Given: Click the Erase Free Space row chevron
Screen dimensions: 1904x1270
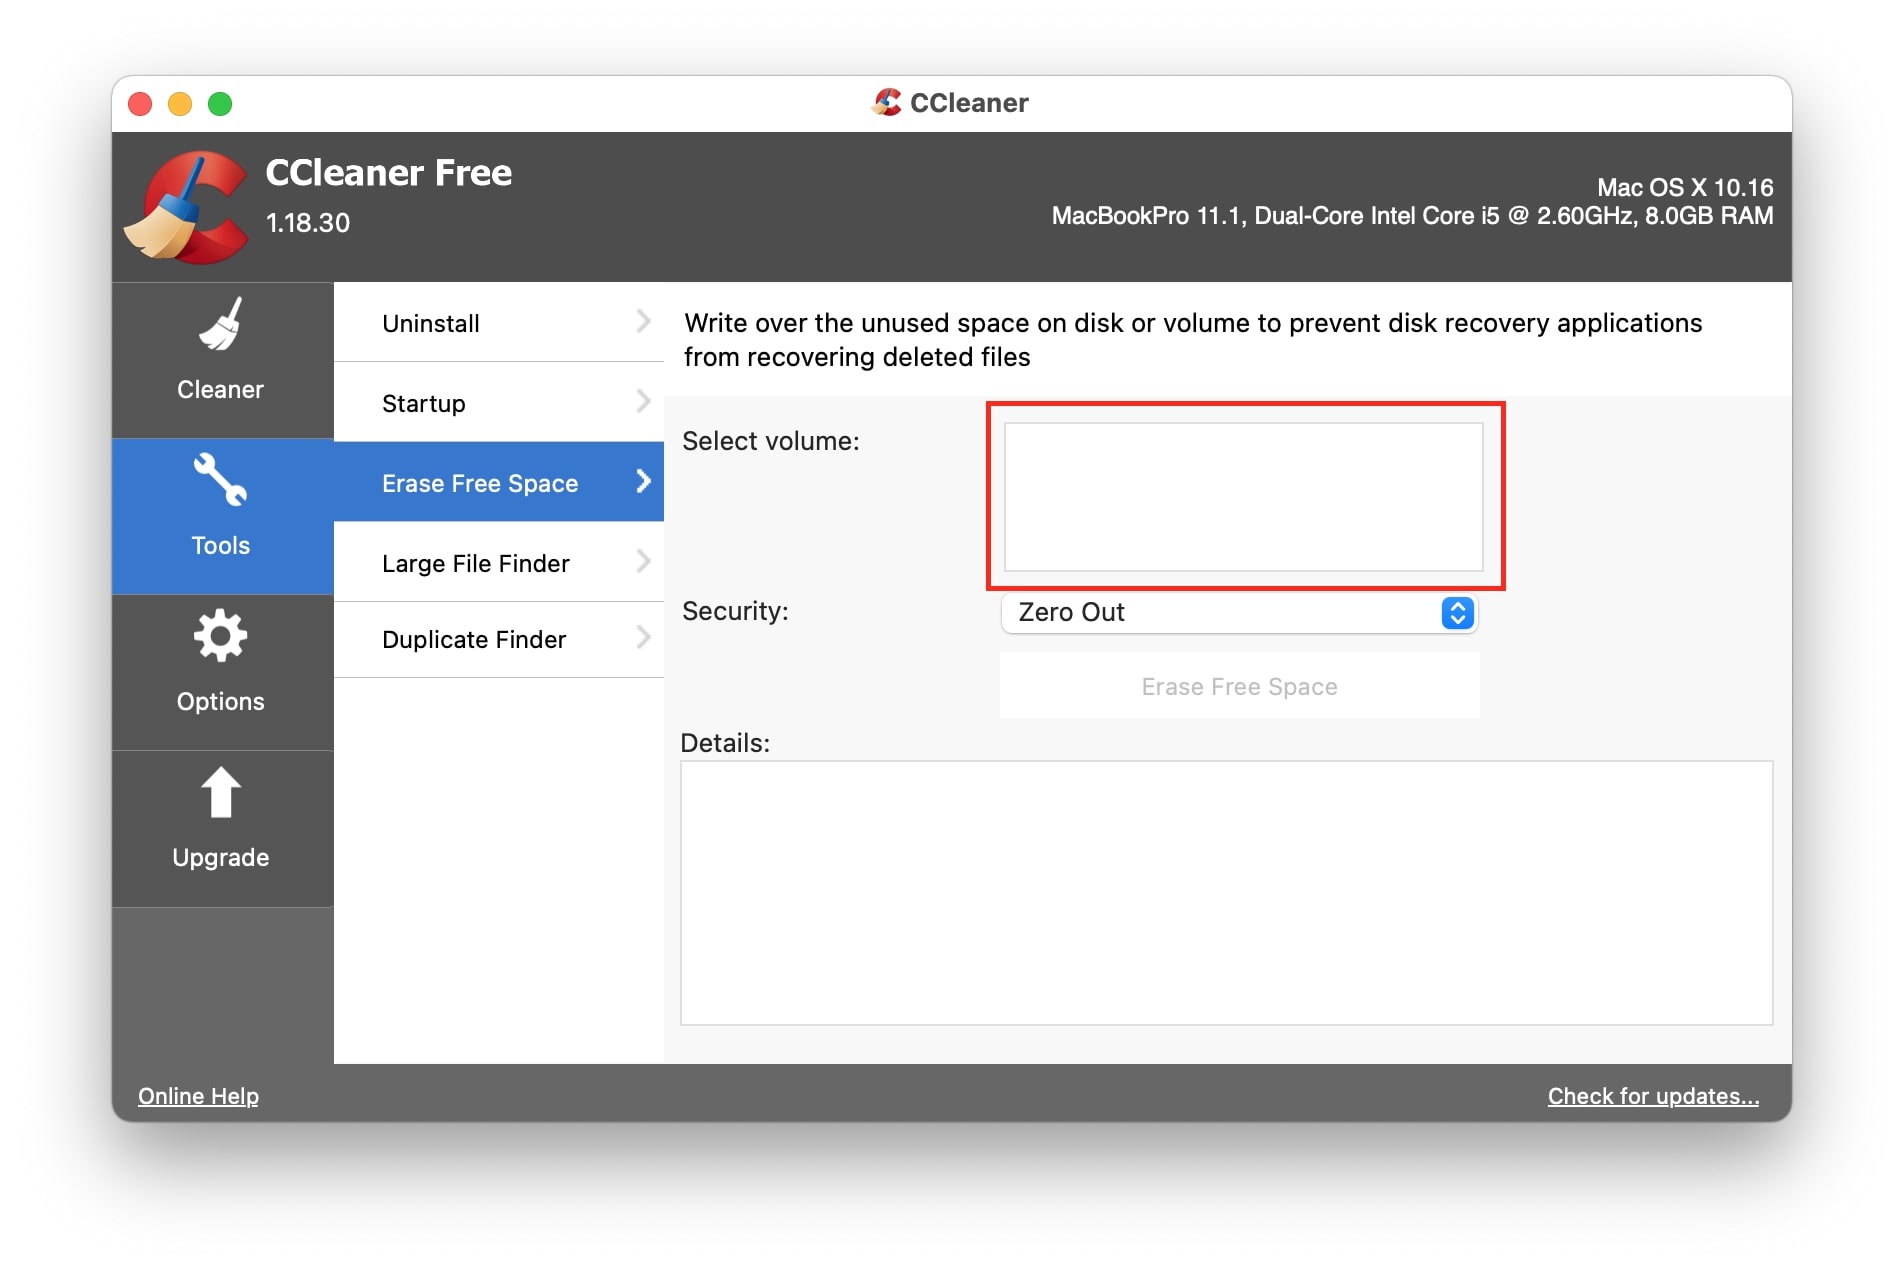Looking at the screenshot, I should click(x=643, y=481).
